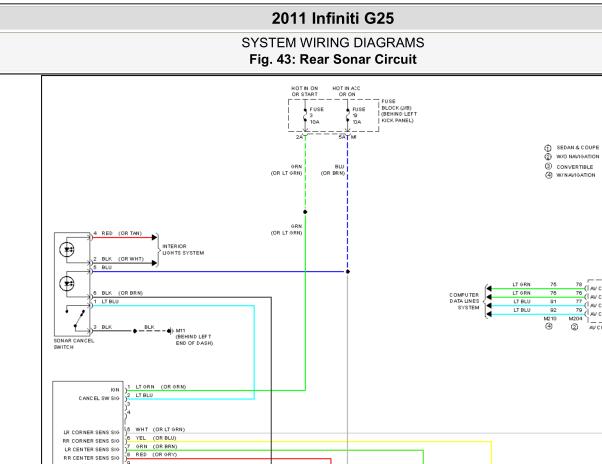This screenshot has width=602, height=464.
Task: Select the "W/O NAVIGATION" legend text
Action: 578,157
